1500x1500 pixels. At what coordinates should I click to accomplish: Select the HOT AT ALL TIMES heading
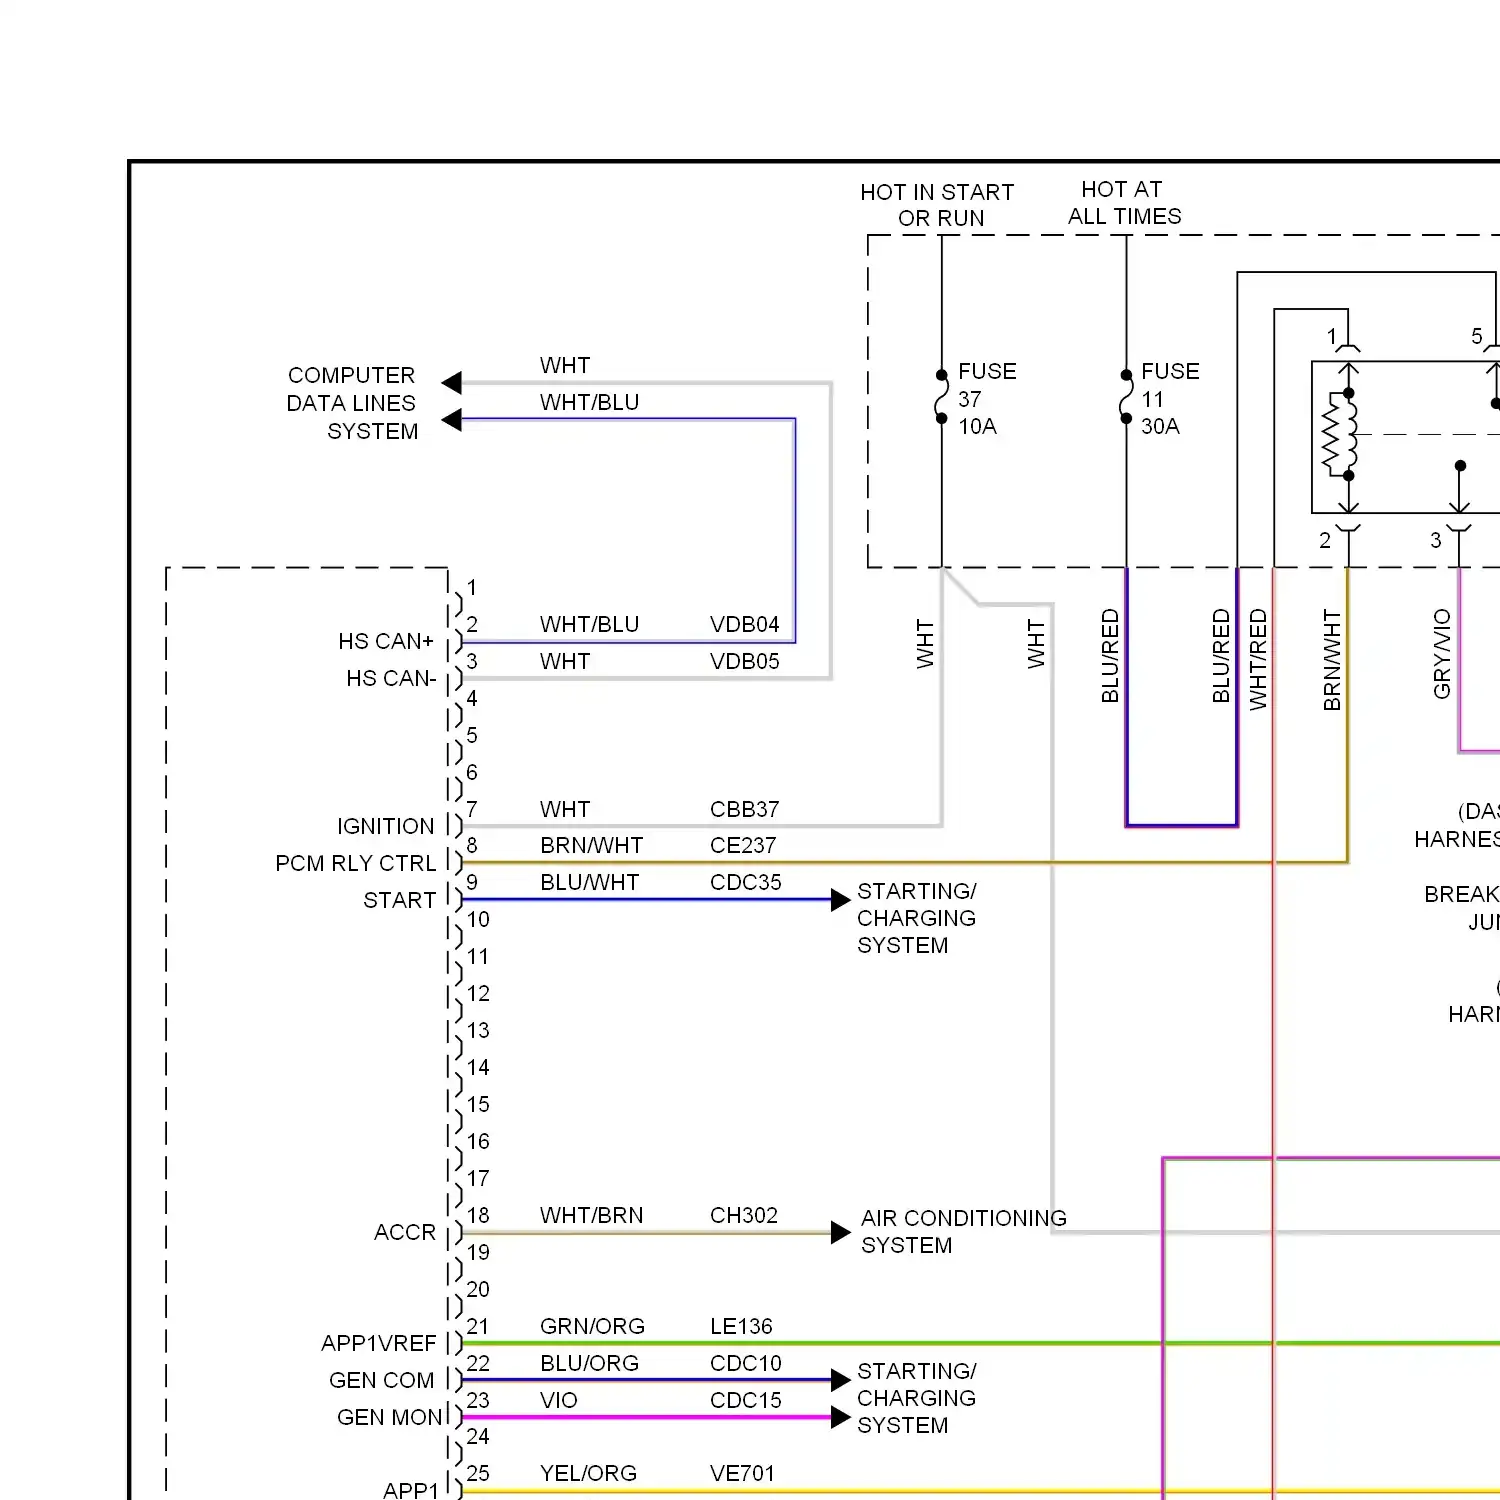point(1124,203)
